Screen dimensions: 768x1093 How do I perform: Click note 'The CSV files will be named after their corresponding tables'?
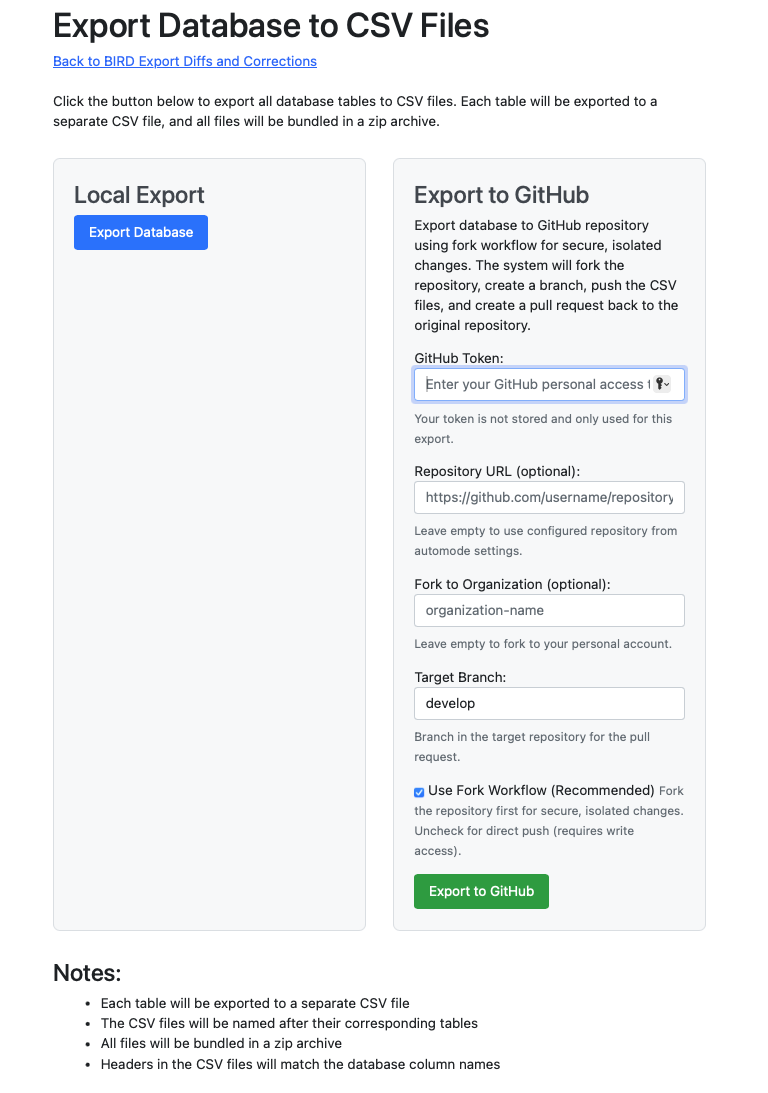tap(289, 1024)
